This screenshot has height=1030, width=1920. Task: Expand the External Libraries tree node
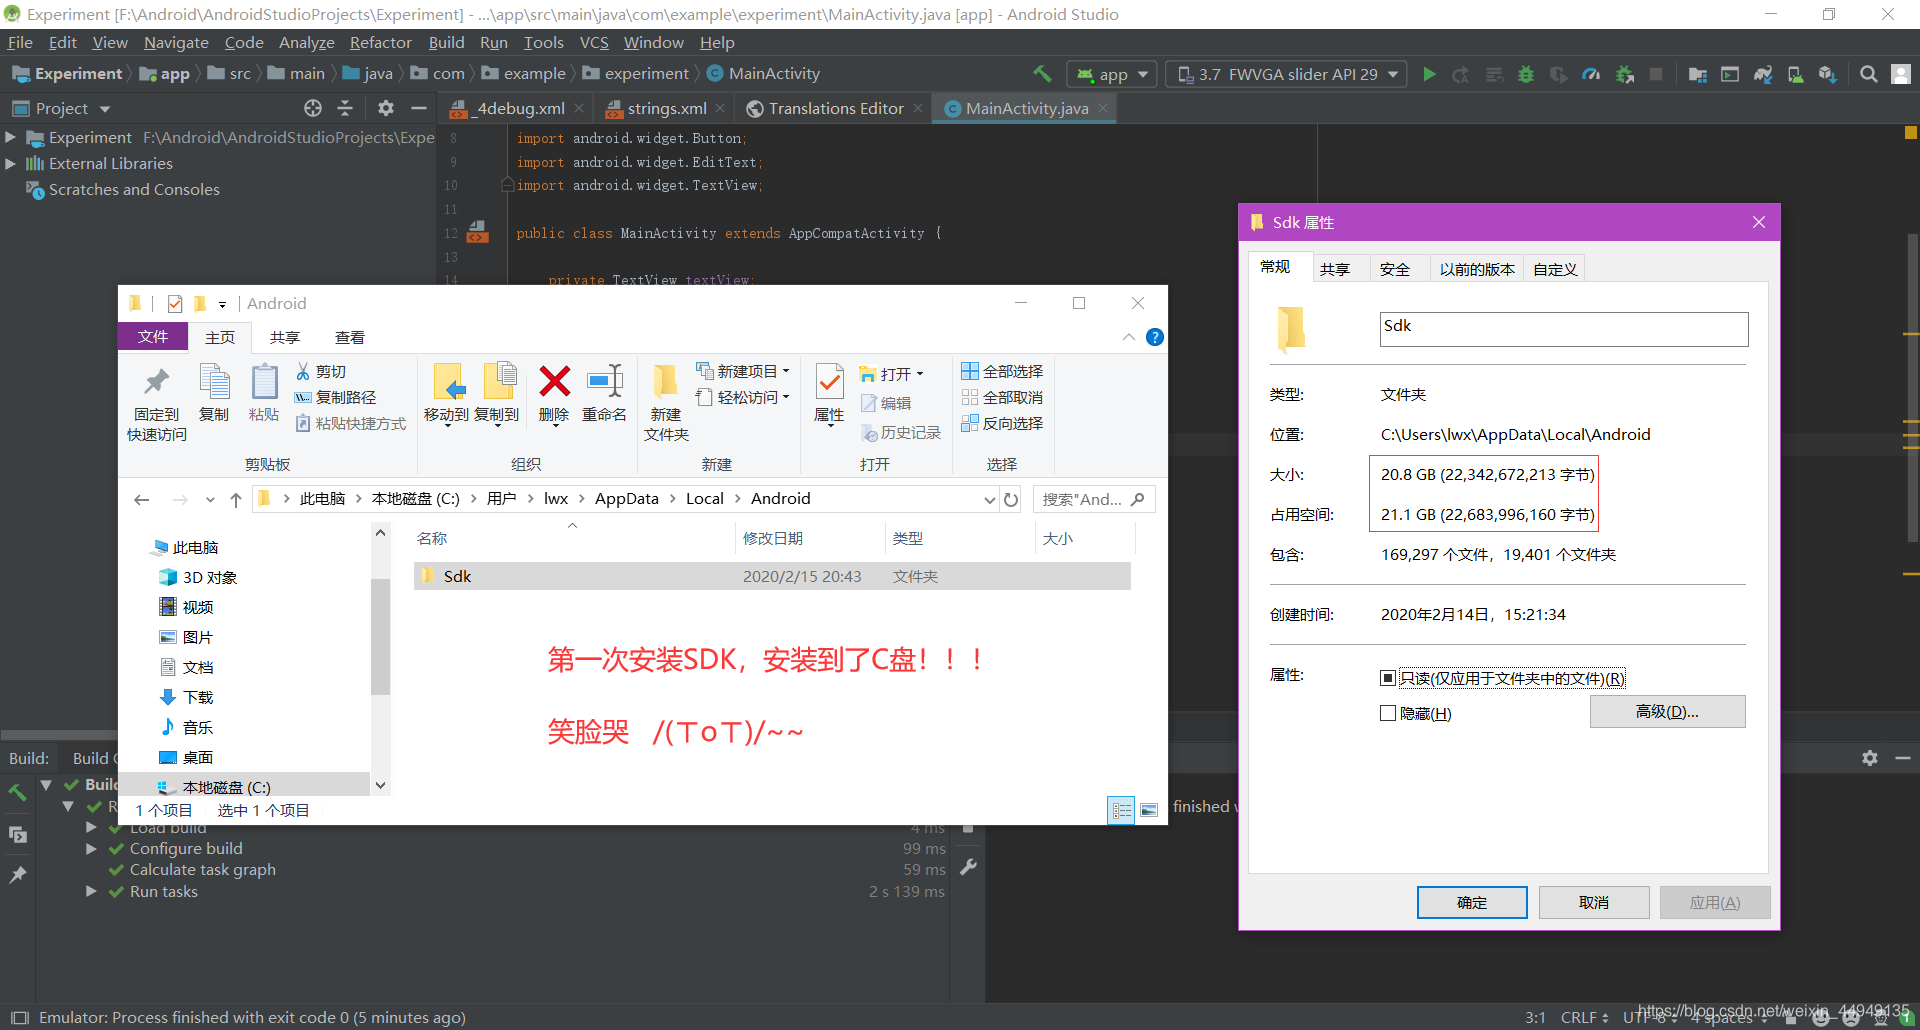[10, 163]
